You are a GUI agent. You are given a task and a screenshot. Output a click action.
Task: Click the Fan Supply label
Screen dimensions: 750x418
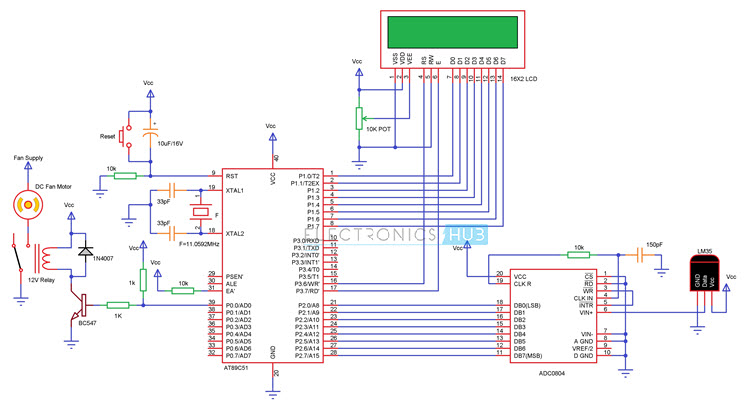[26, 157]
